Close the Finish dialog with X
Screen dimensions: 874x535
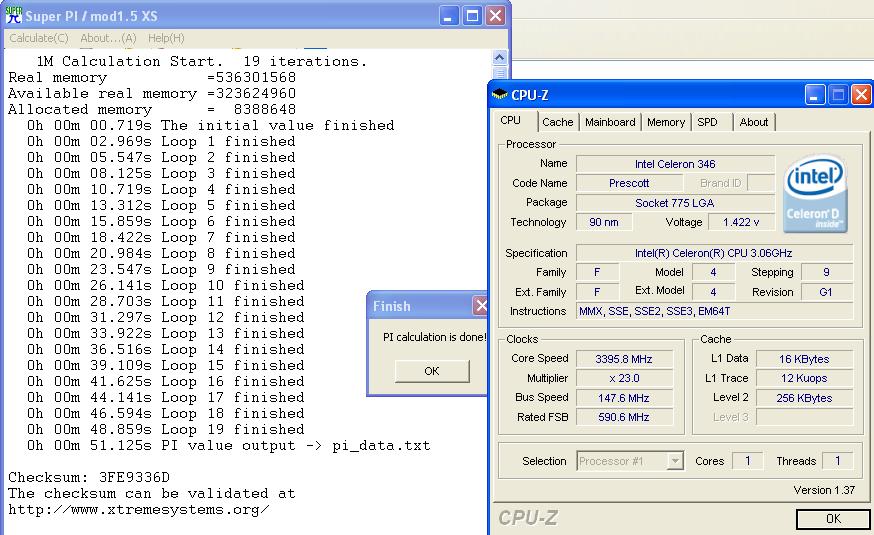(480, 305)
